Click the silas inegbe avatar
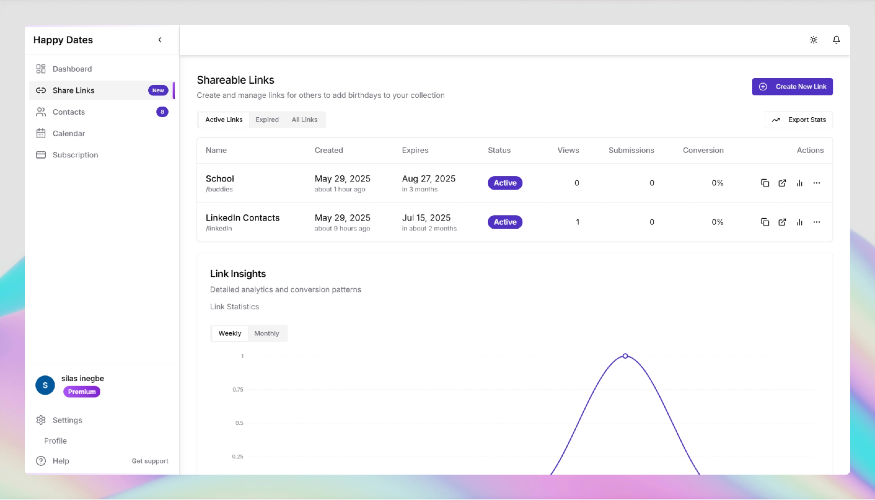875x500 pixels. (45, 385)
